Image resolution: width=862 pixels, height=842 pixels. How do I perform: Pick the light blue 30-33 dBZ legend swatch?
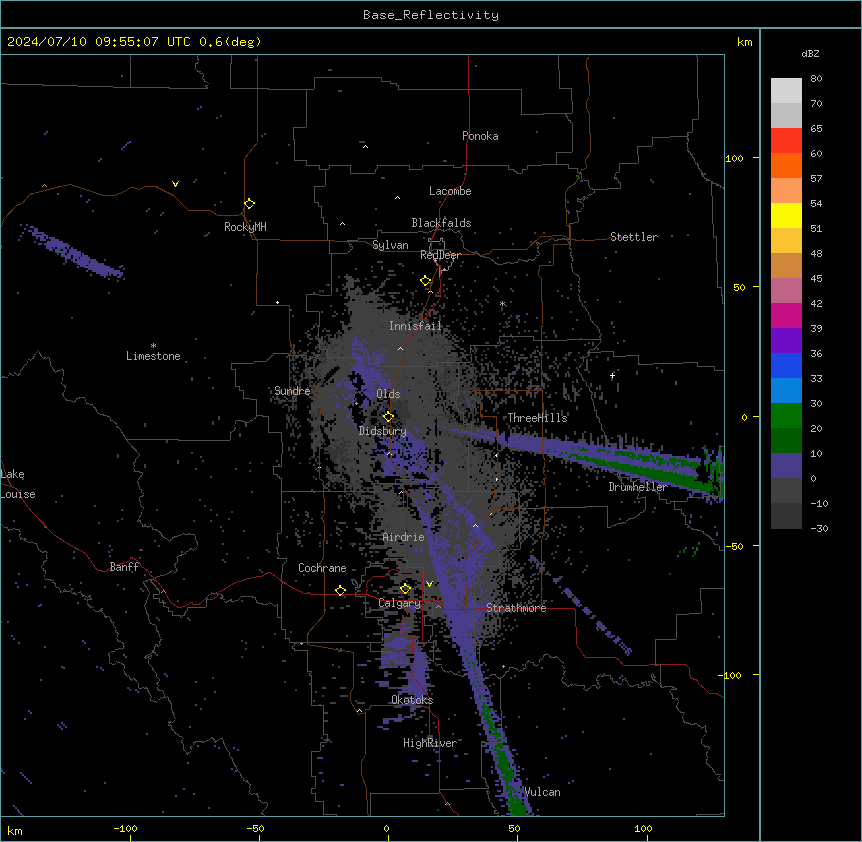click(x=786, y=390)
